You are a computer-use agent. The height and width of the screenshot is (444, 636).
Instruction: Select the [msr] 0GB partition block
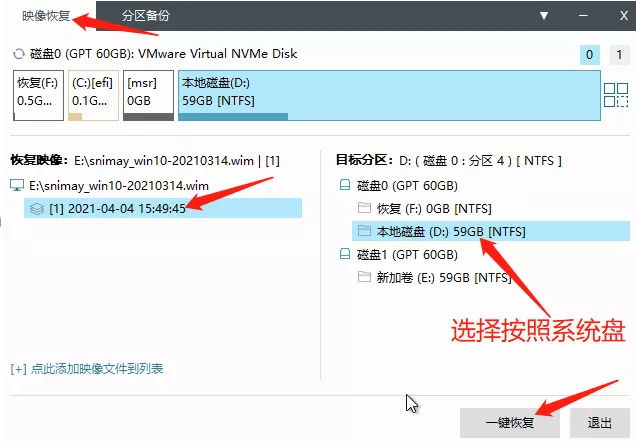pyautogui.click(x=147, y=95)
